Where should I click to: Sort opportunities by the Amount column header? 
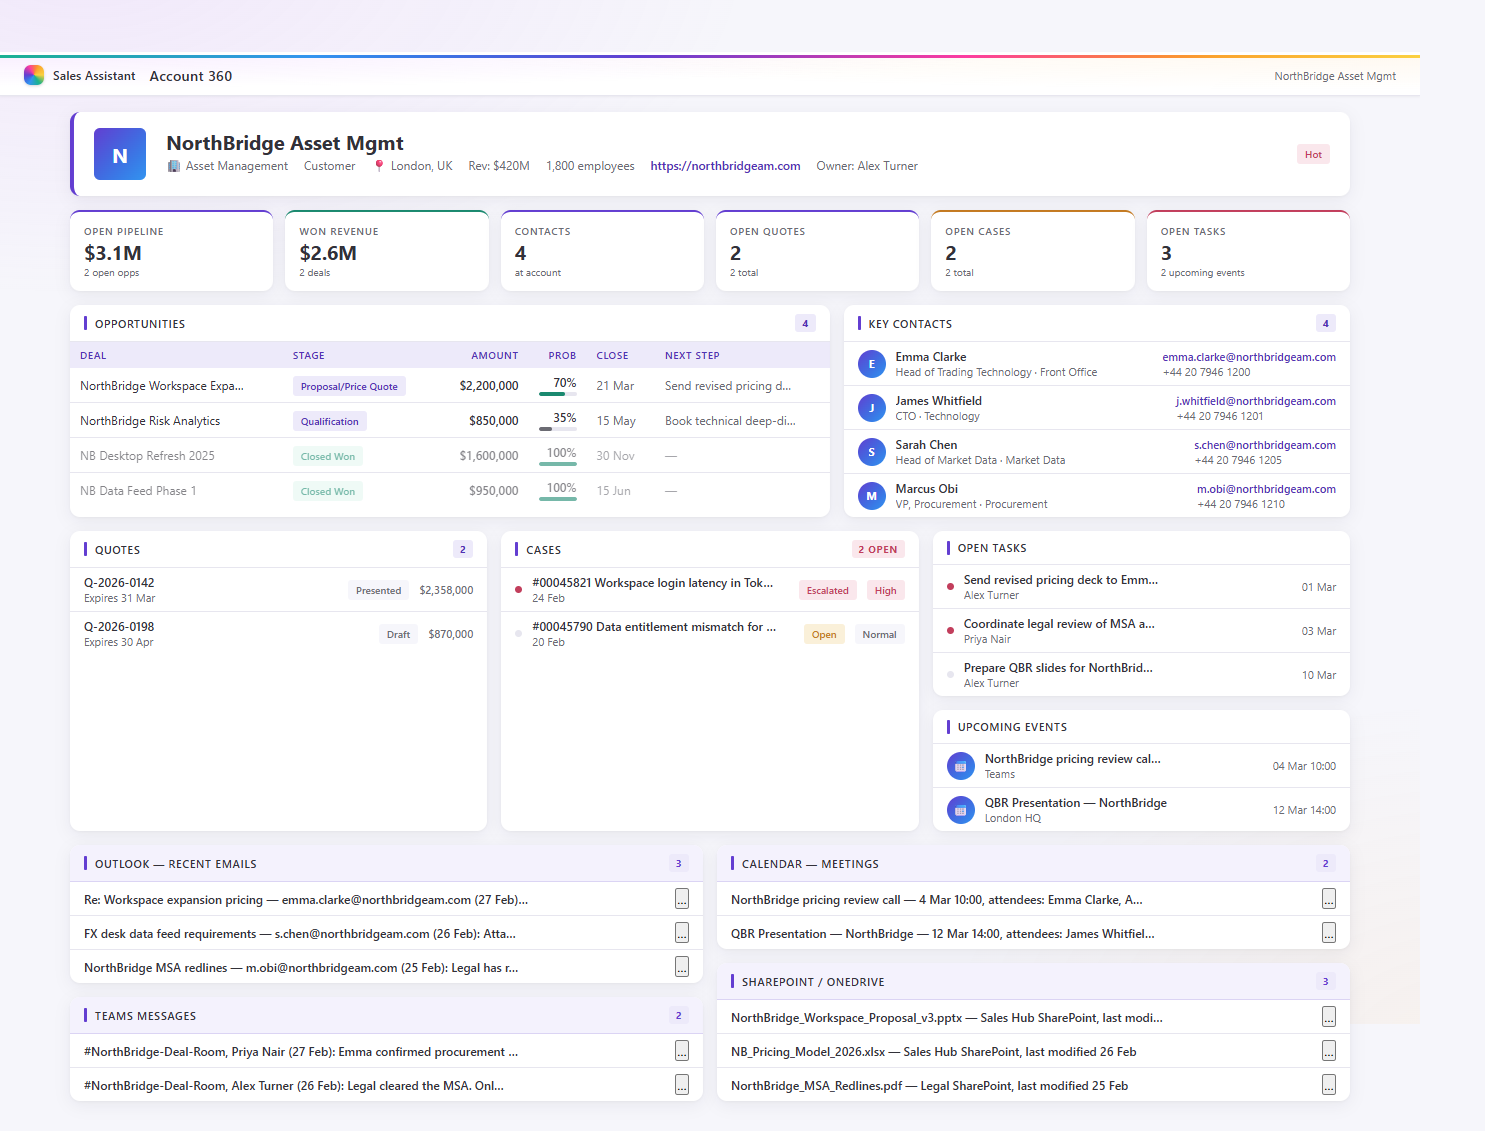pyautogui.click(x=495, y=355)
